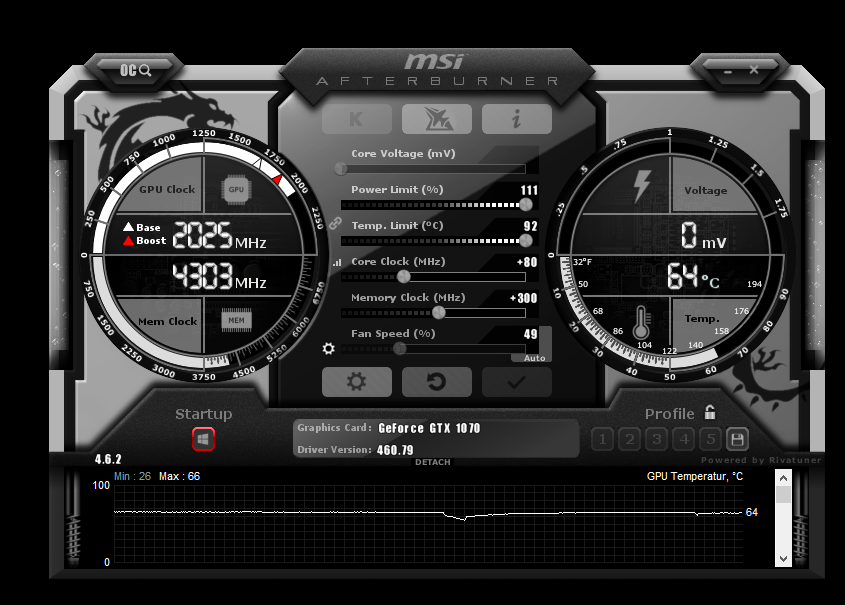Select profile slot 3

656,440
